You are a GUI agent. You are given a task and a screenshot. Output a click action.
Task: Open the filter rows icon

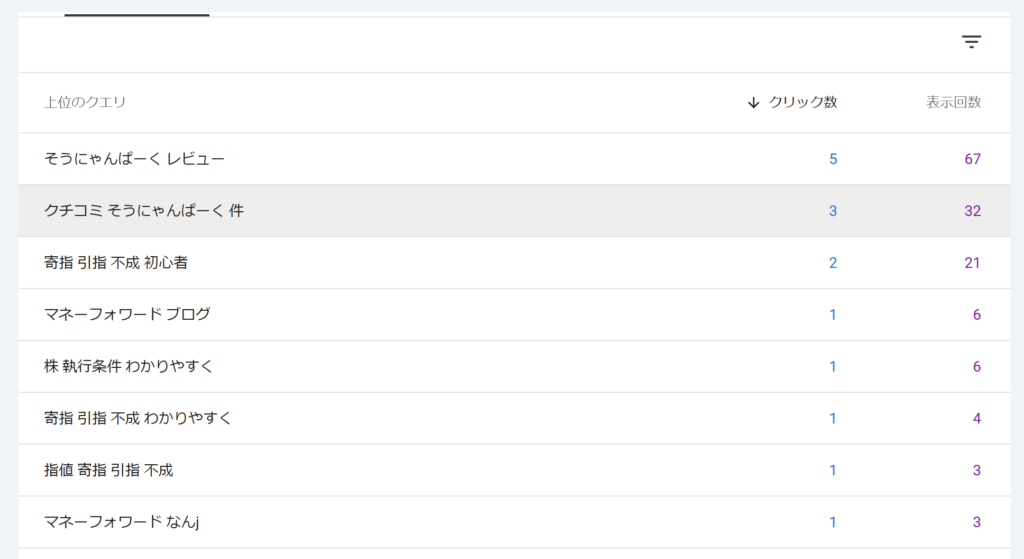click(971, 41)
